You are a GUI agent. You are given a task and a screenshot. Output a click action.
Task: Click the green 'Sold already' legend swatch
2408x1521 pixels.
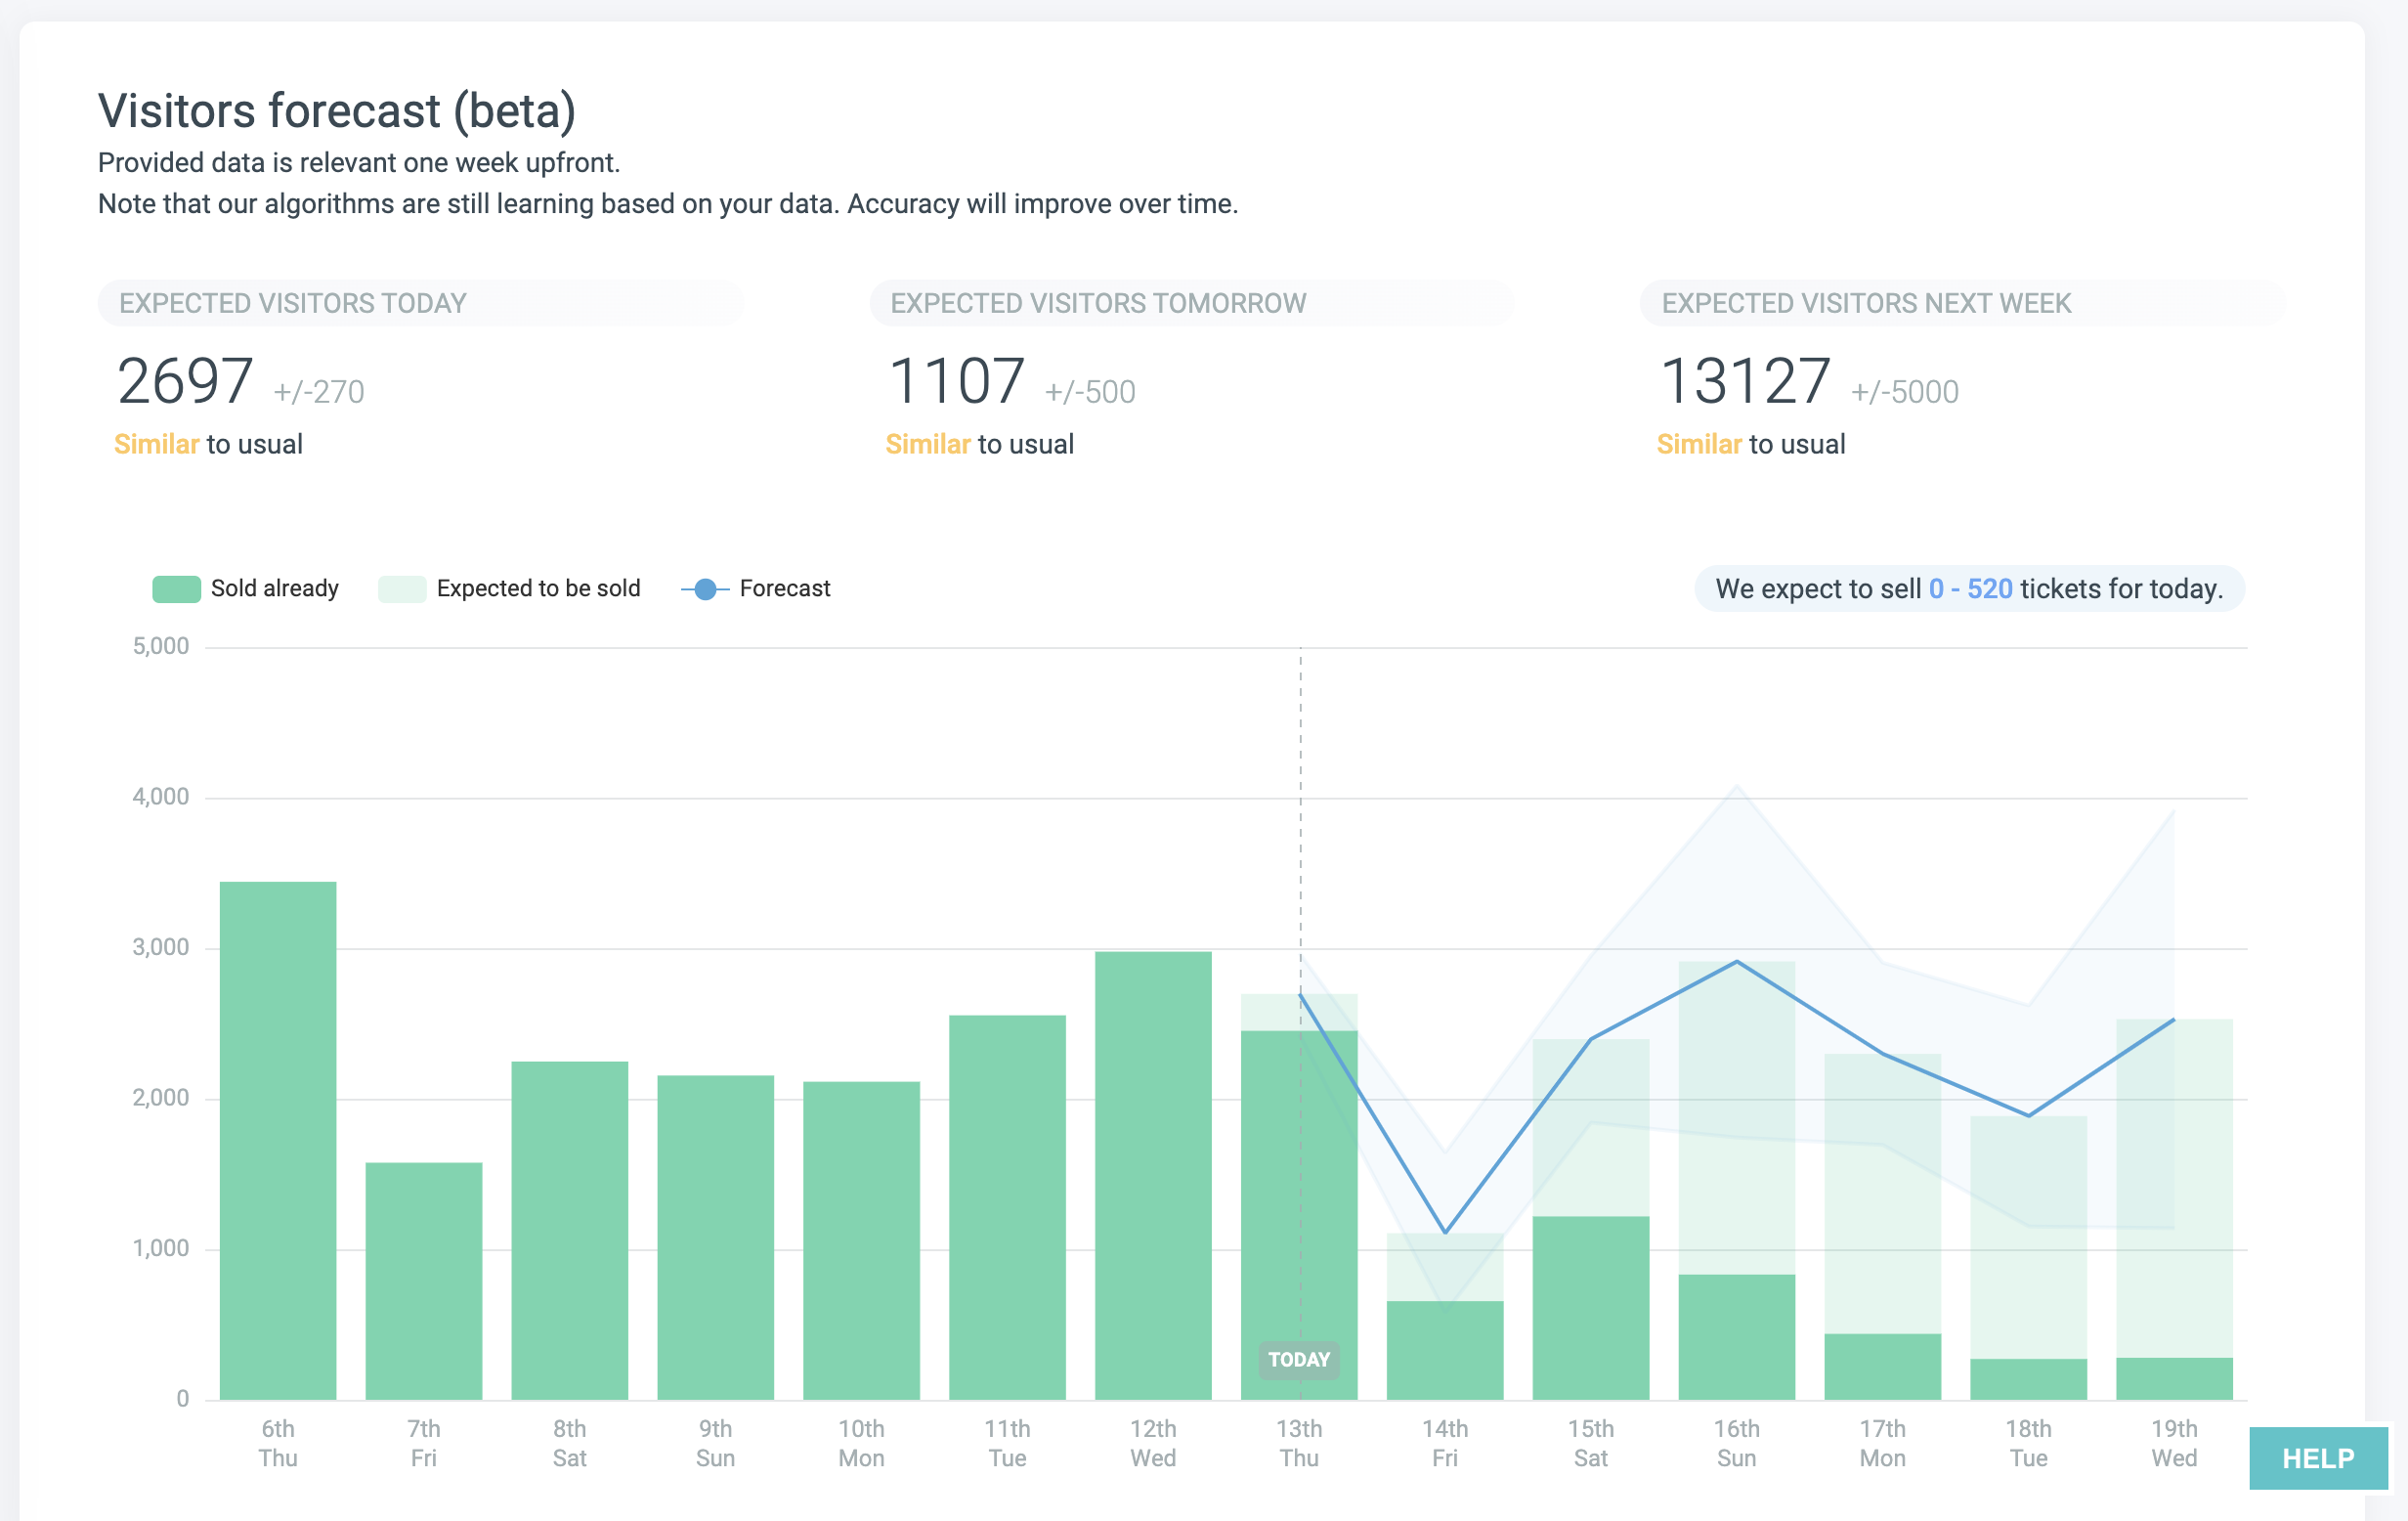point(176,589)
